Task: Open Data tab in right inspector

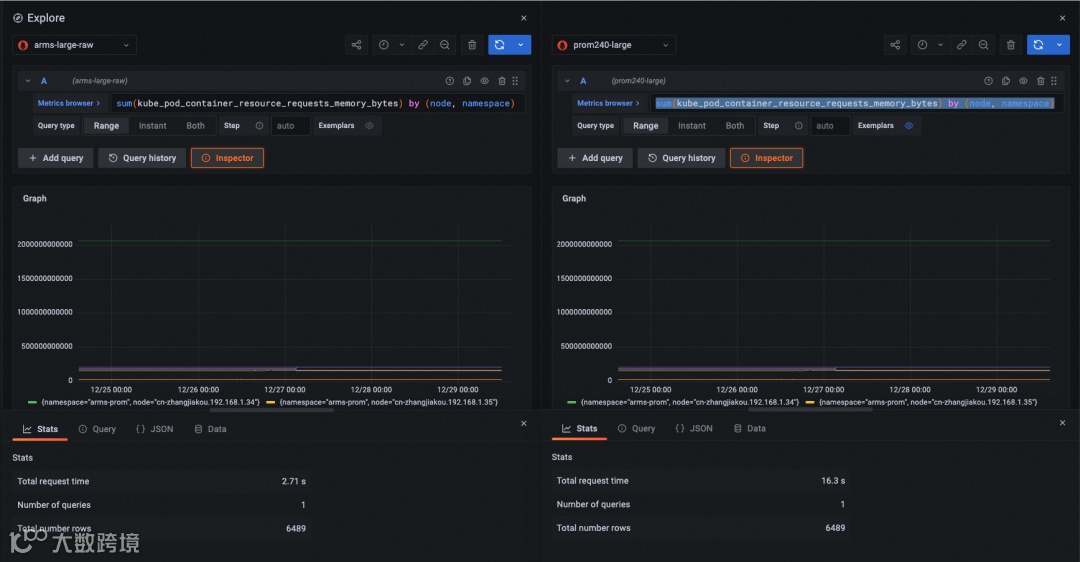Action: 750,428
